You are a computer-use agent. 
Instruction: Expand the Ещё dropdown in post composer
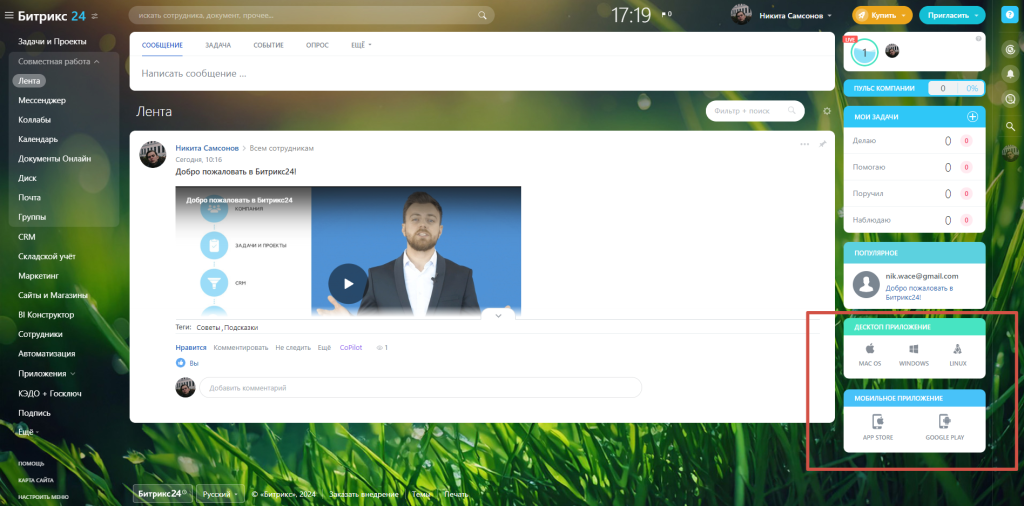pos(361,45)
